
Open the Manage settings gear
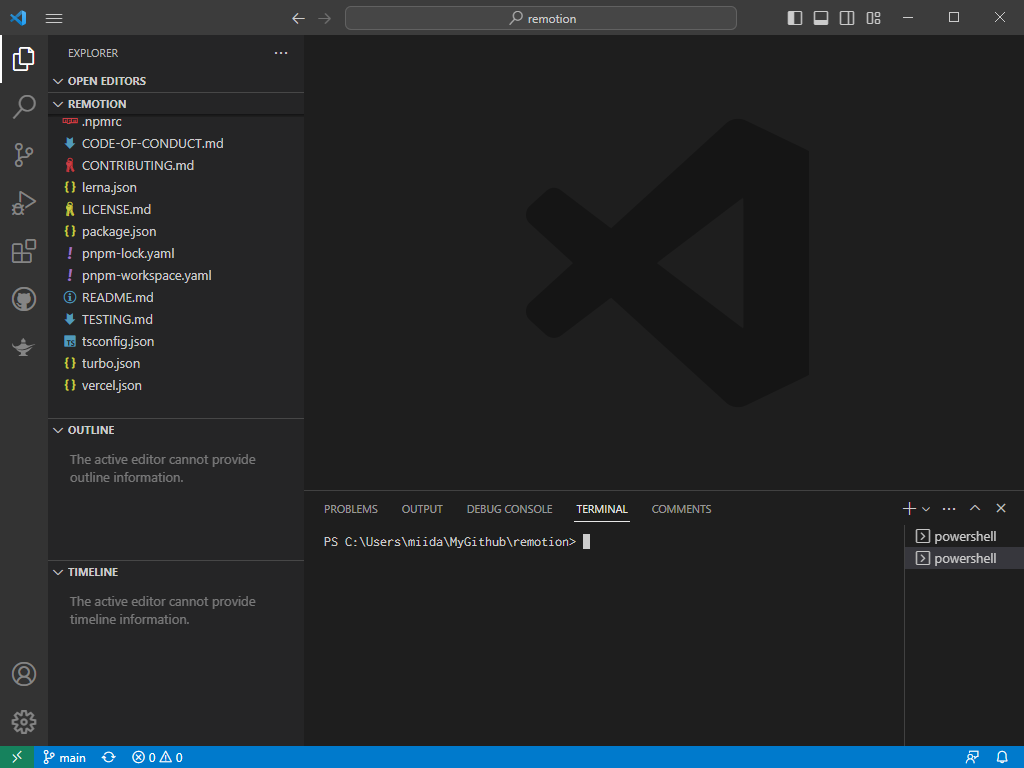[x=24, y=722]
